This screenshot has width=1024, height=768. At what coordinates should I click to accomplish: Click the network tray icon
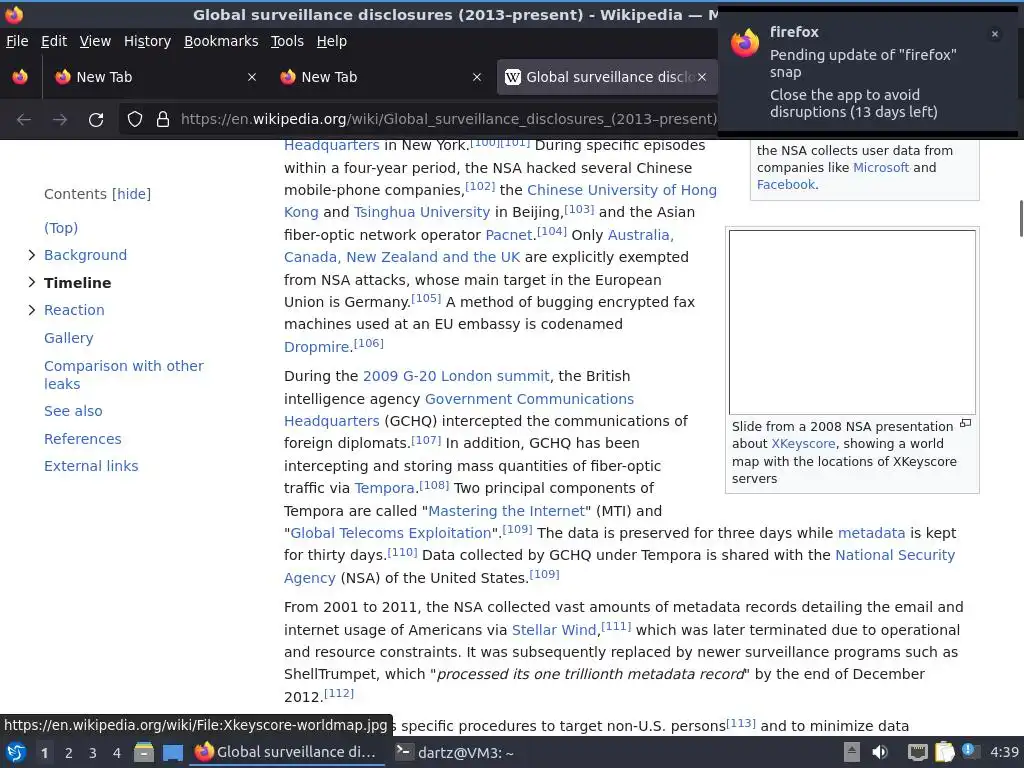click(918, 752)
